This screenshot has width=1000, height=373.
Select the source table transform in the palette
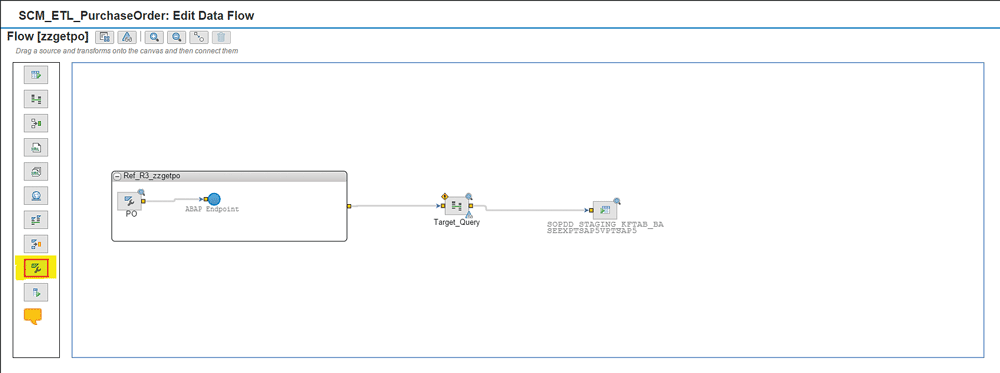pos(36,75)
